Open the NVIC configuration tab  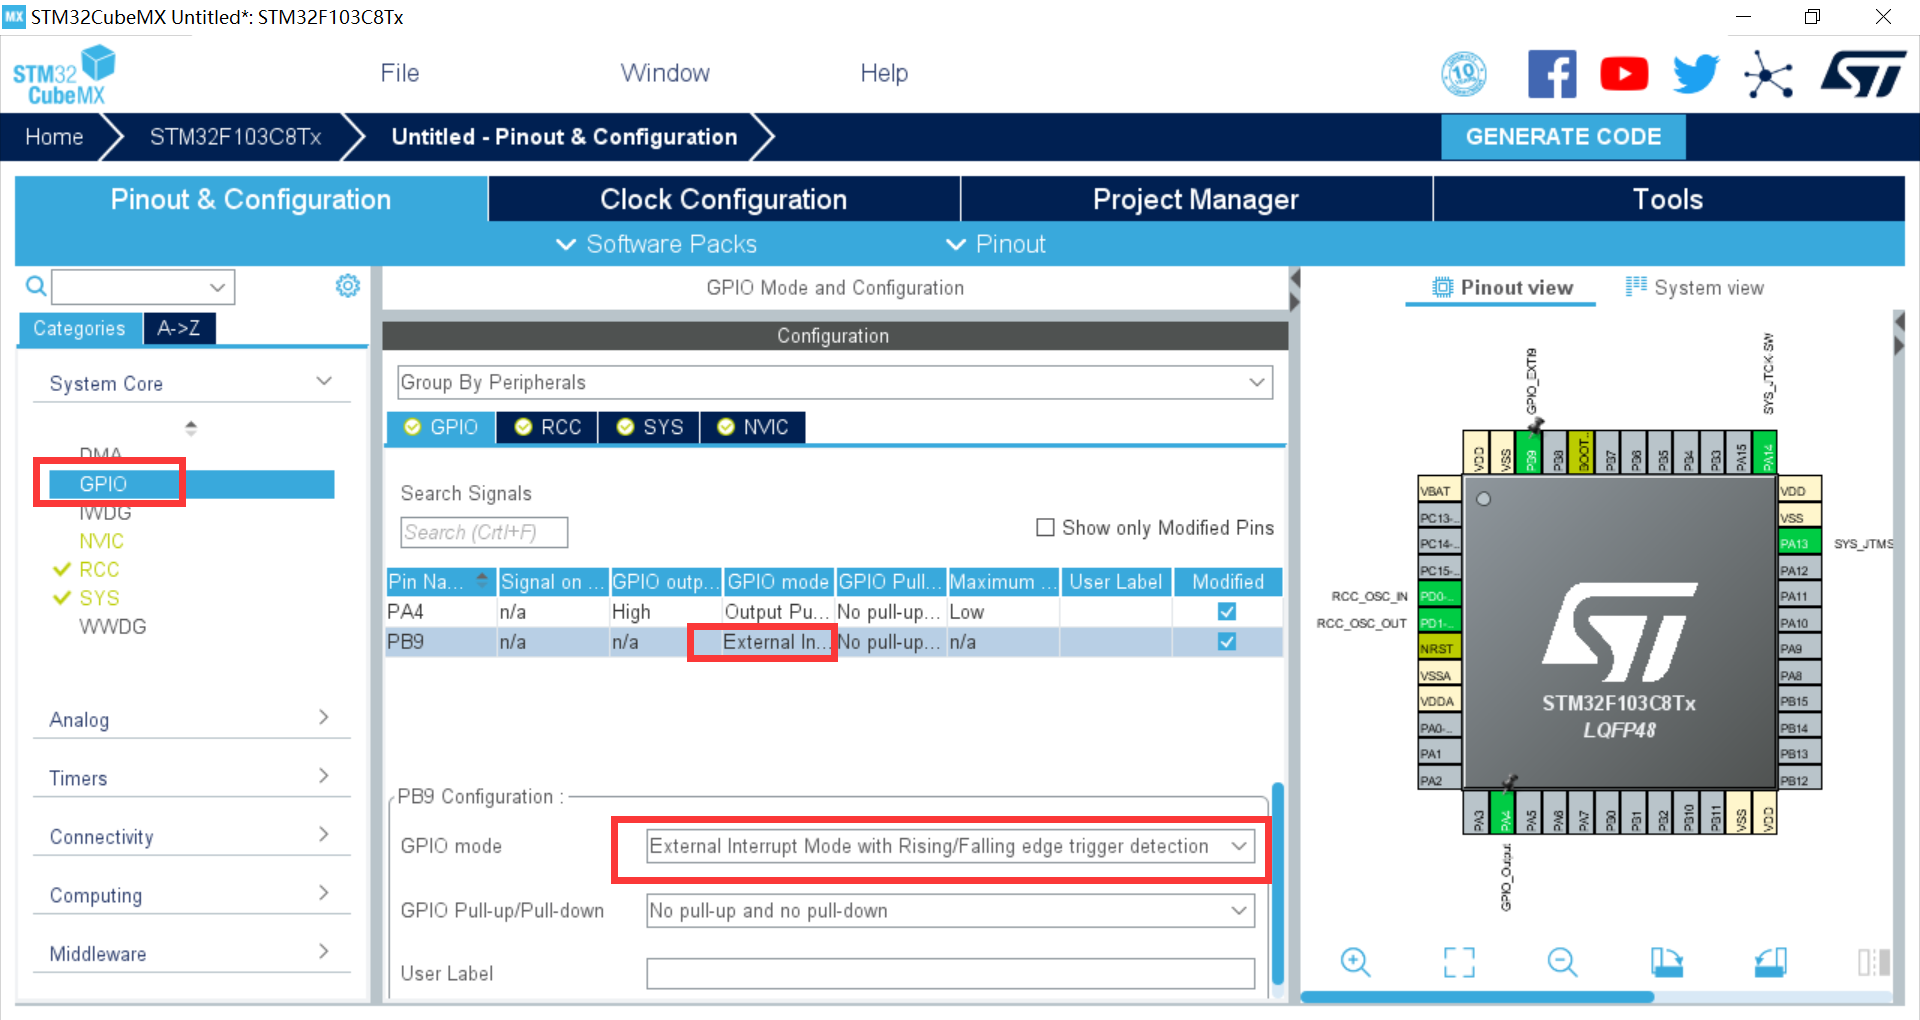tap(753, 427)
